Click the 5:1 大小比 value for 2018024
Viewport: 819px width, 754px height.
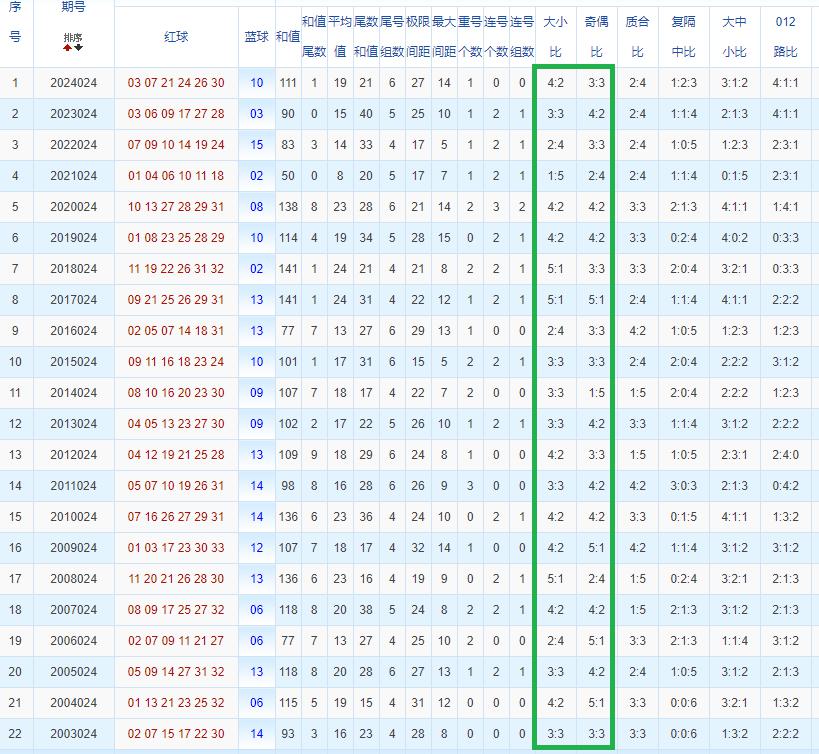click(x=556, y=269)
